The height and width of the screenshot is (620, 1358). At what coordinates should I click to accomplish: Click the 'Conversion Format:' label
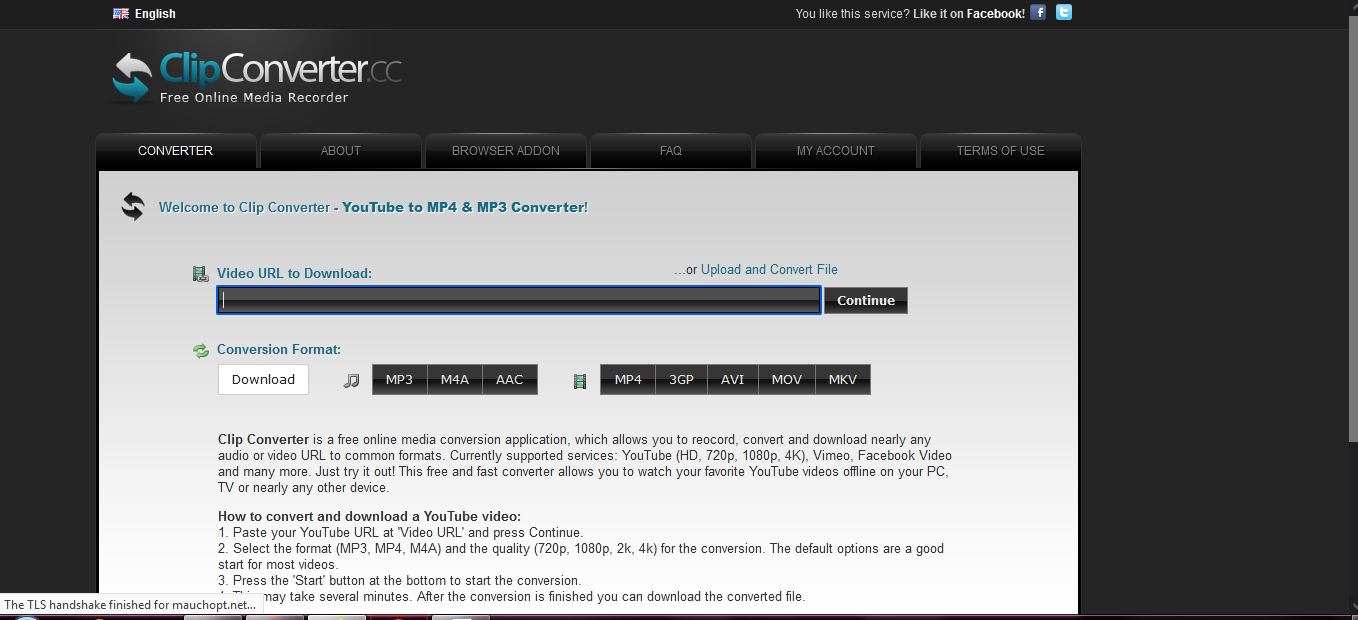tap(279, 350)
